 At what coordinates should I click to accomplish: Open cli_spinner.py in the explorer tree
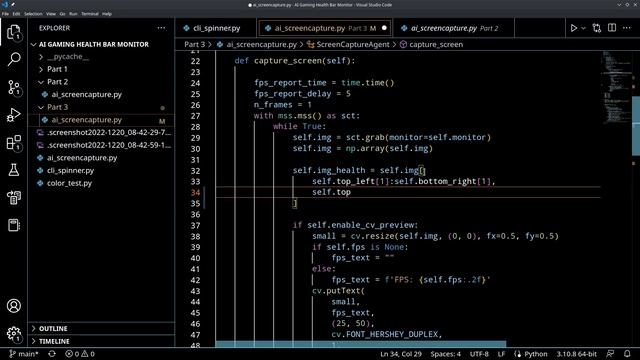(x=70, y=171)
